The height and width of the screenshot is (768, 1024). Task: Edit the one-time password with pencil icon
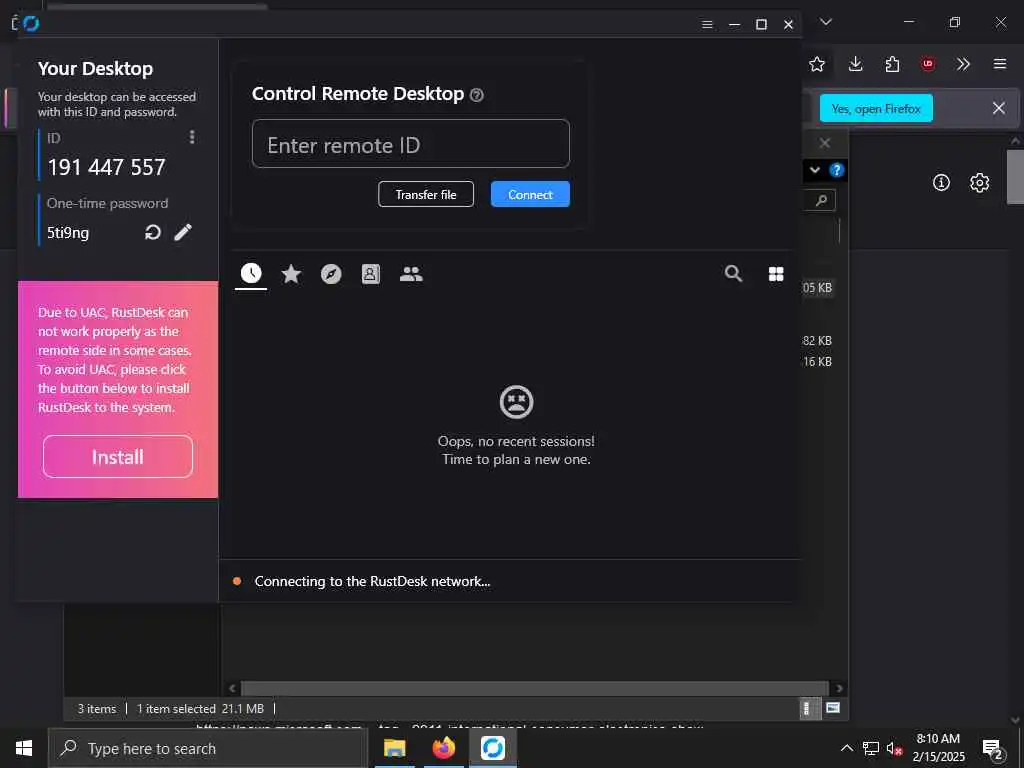[183, 232]
